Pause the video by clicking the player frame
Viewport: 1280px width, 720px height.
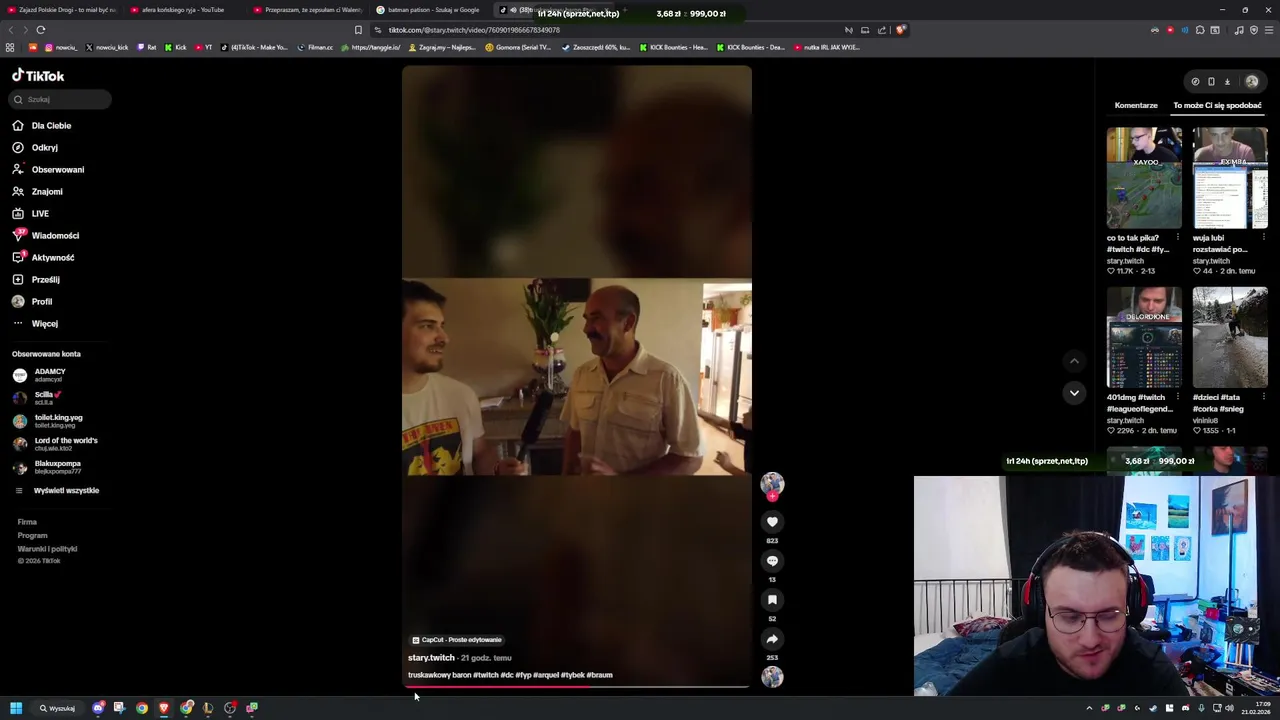[x=577, y=376]
